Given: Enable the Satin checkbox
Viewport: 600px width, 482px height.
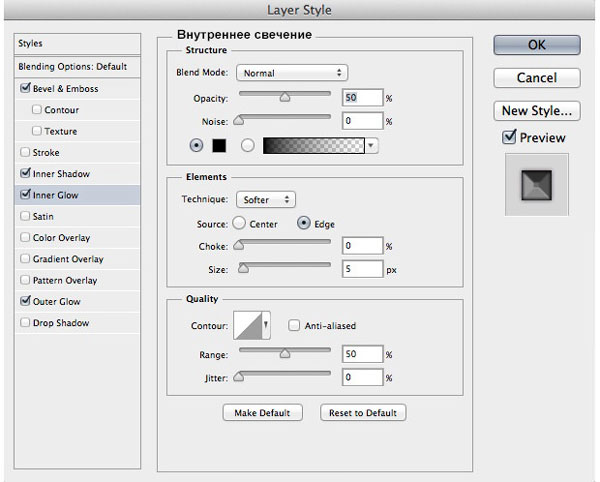Looking at the screenshot, I should (x=25, y=216).
